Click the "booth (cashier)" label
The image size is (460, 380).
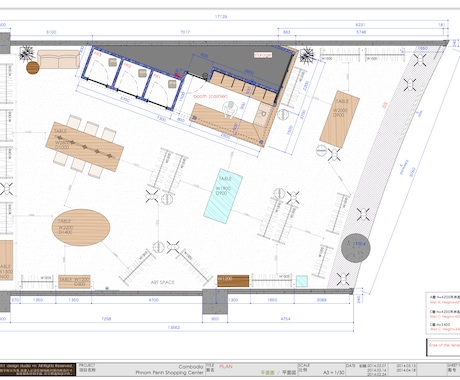(x=210, y=96)
